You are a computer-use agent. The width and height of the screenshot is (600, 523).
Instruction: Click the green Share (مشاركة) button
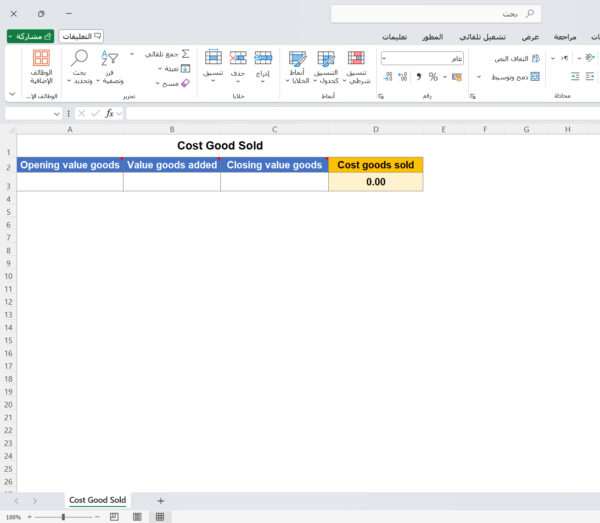click(31, 36)
